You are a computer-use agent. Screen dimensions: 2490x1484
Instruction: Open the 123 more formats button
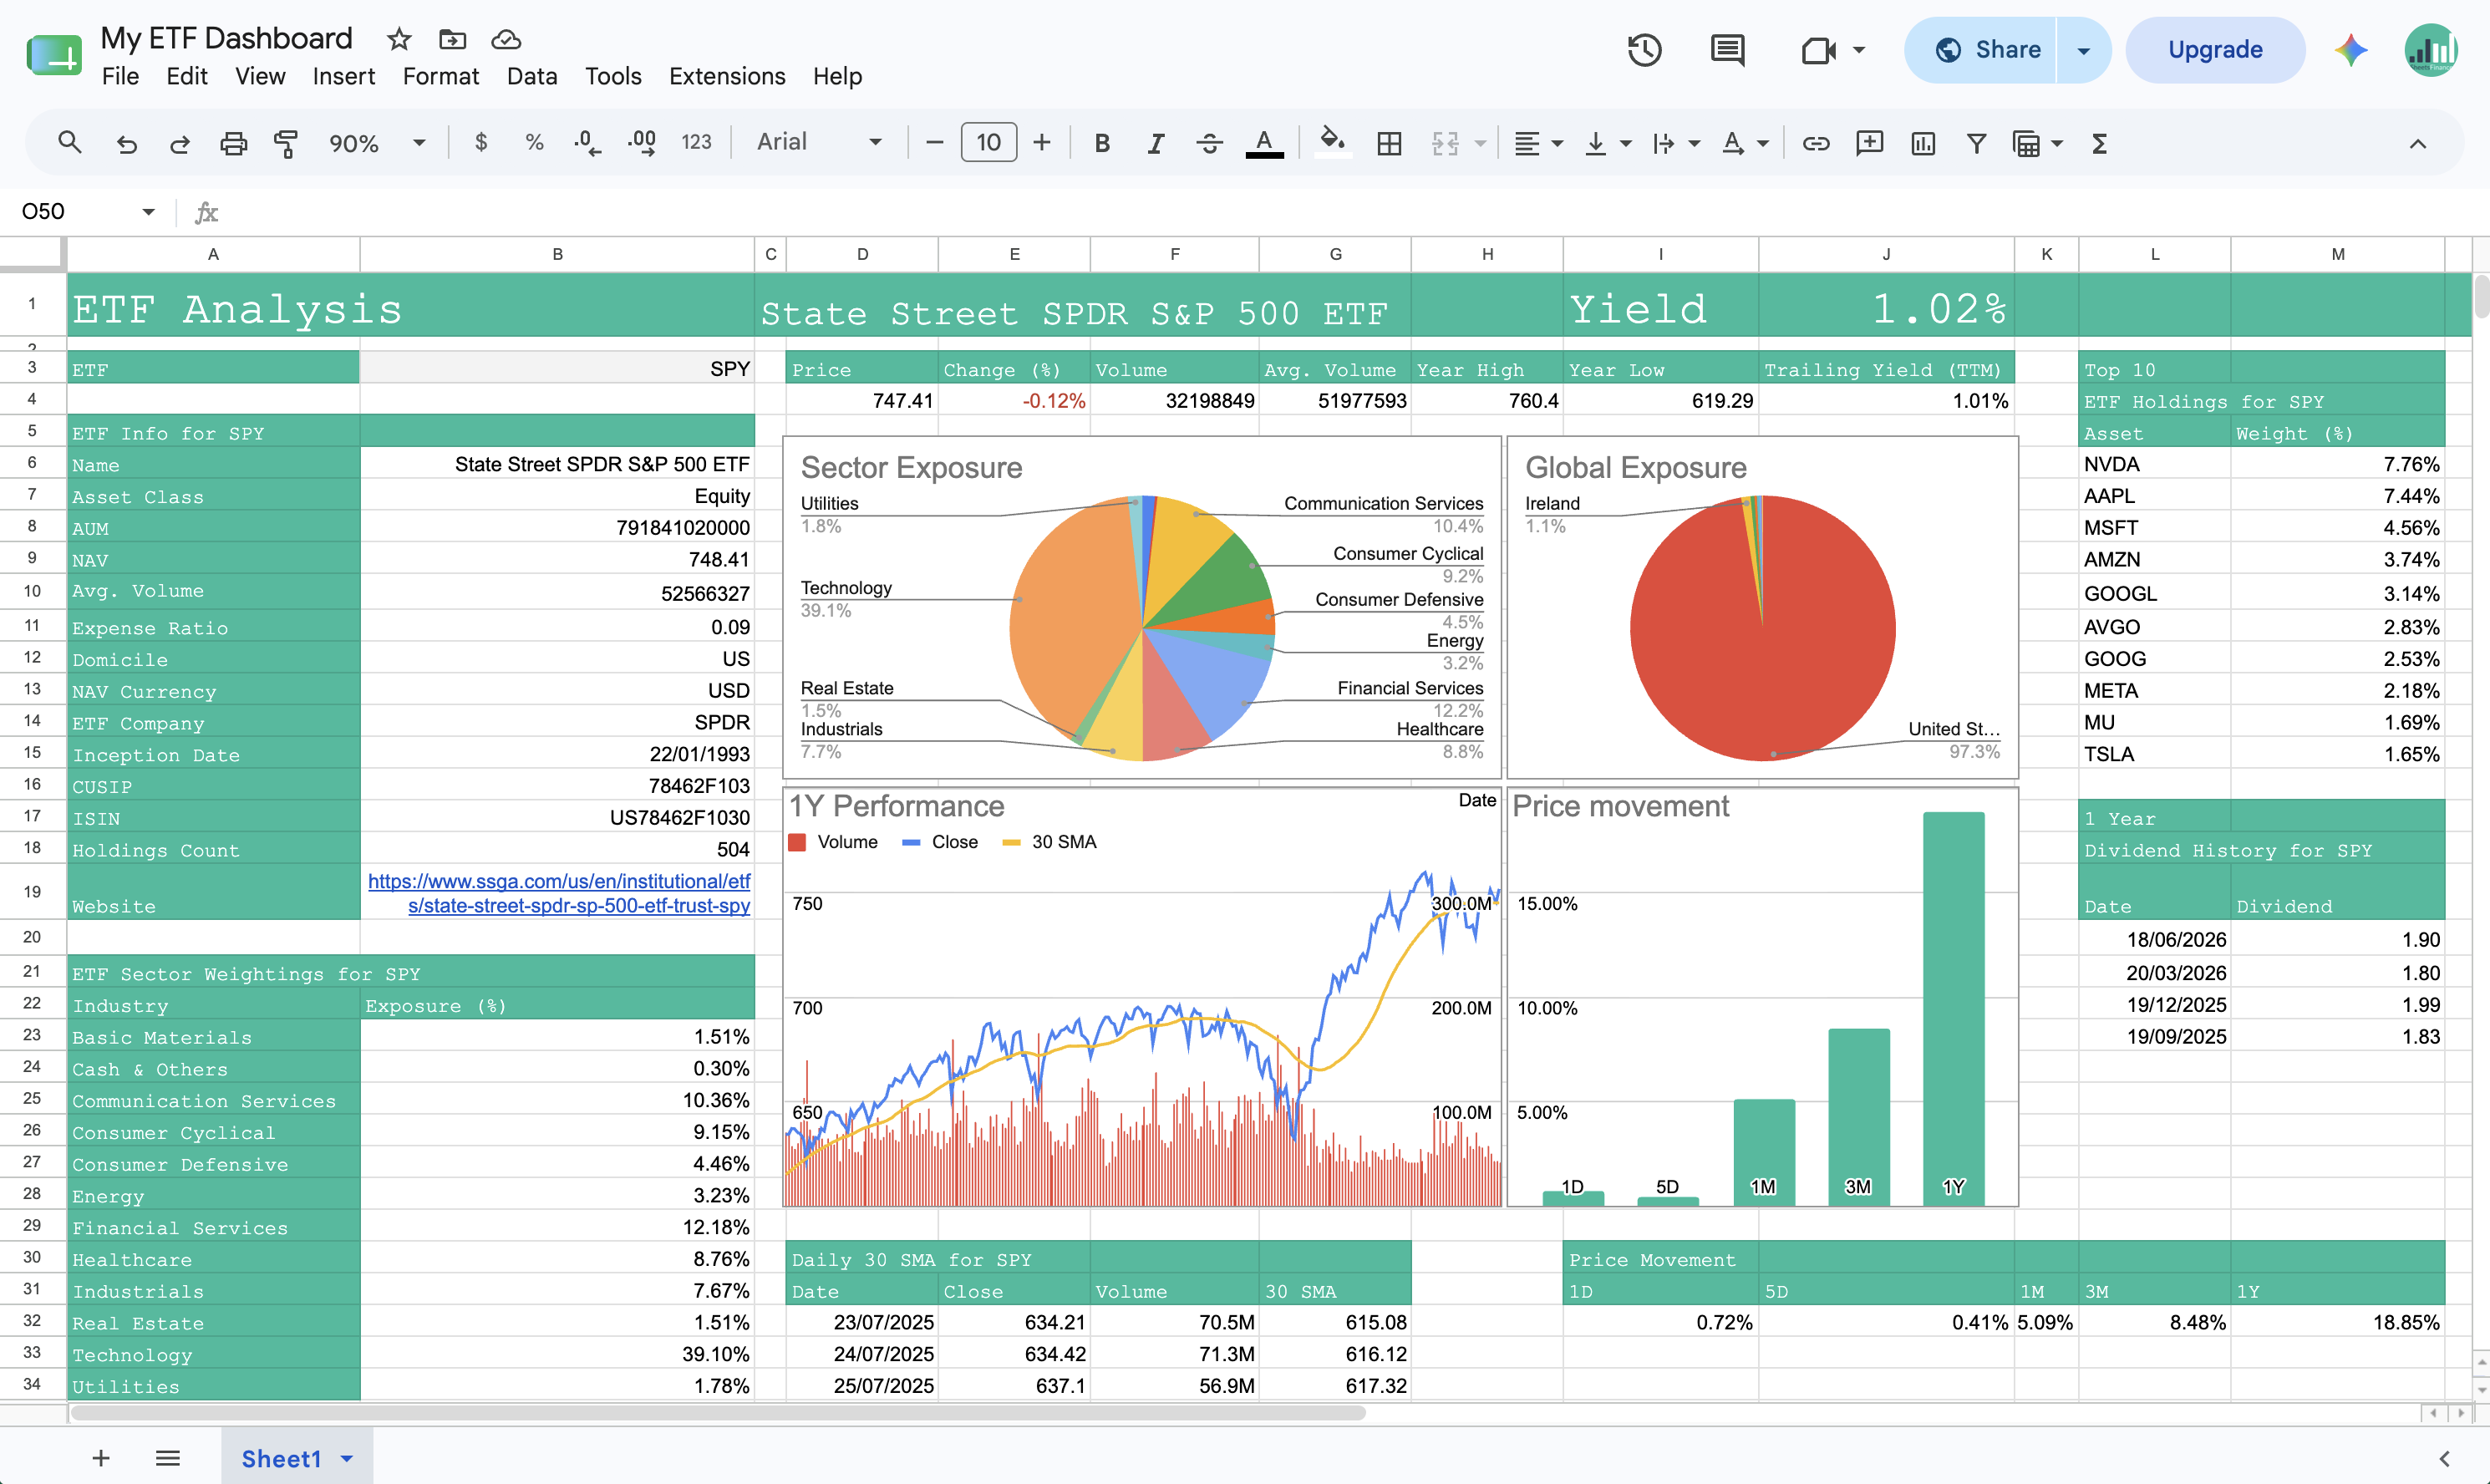coord(696,143)
